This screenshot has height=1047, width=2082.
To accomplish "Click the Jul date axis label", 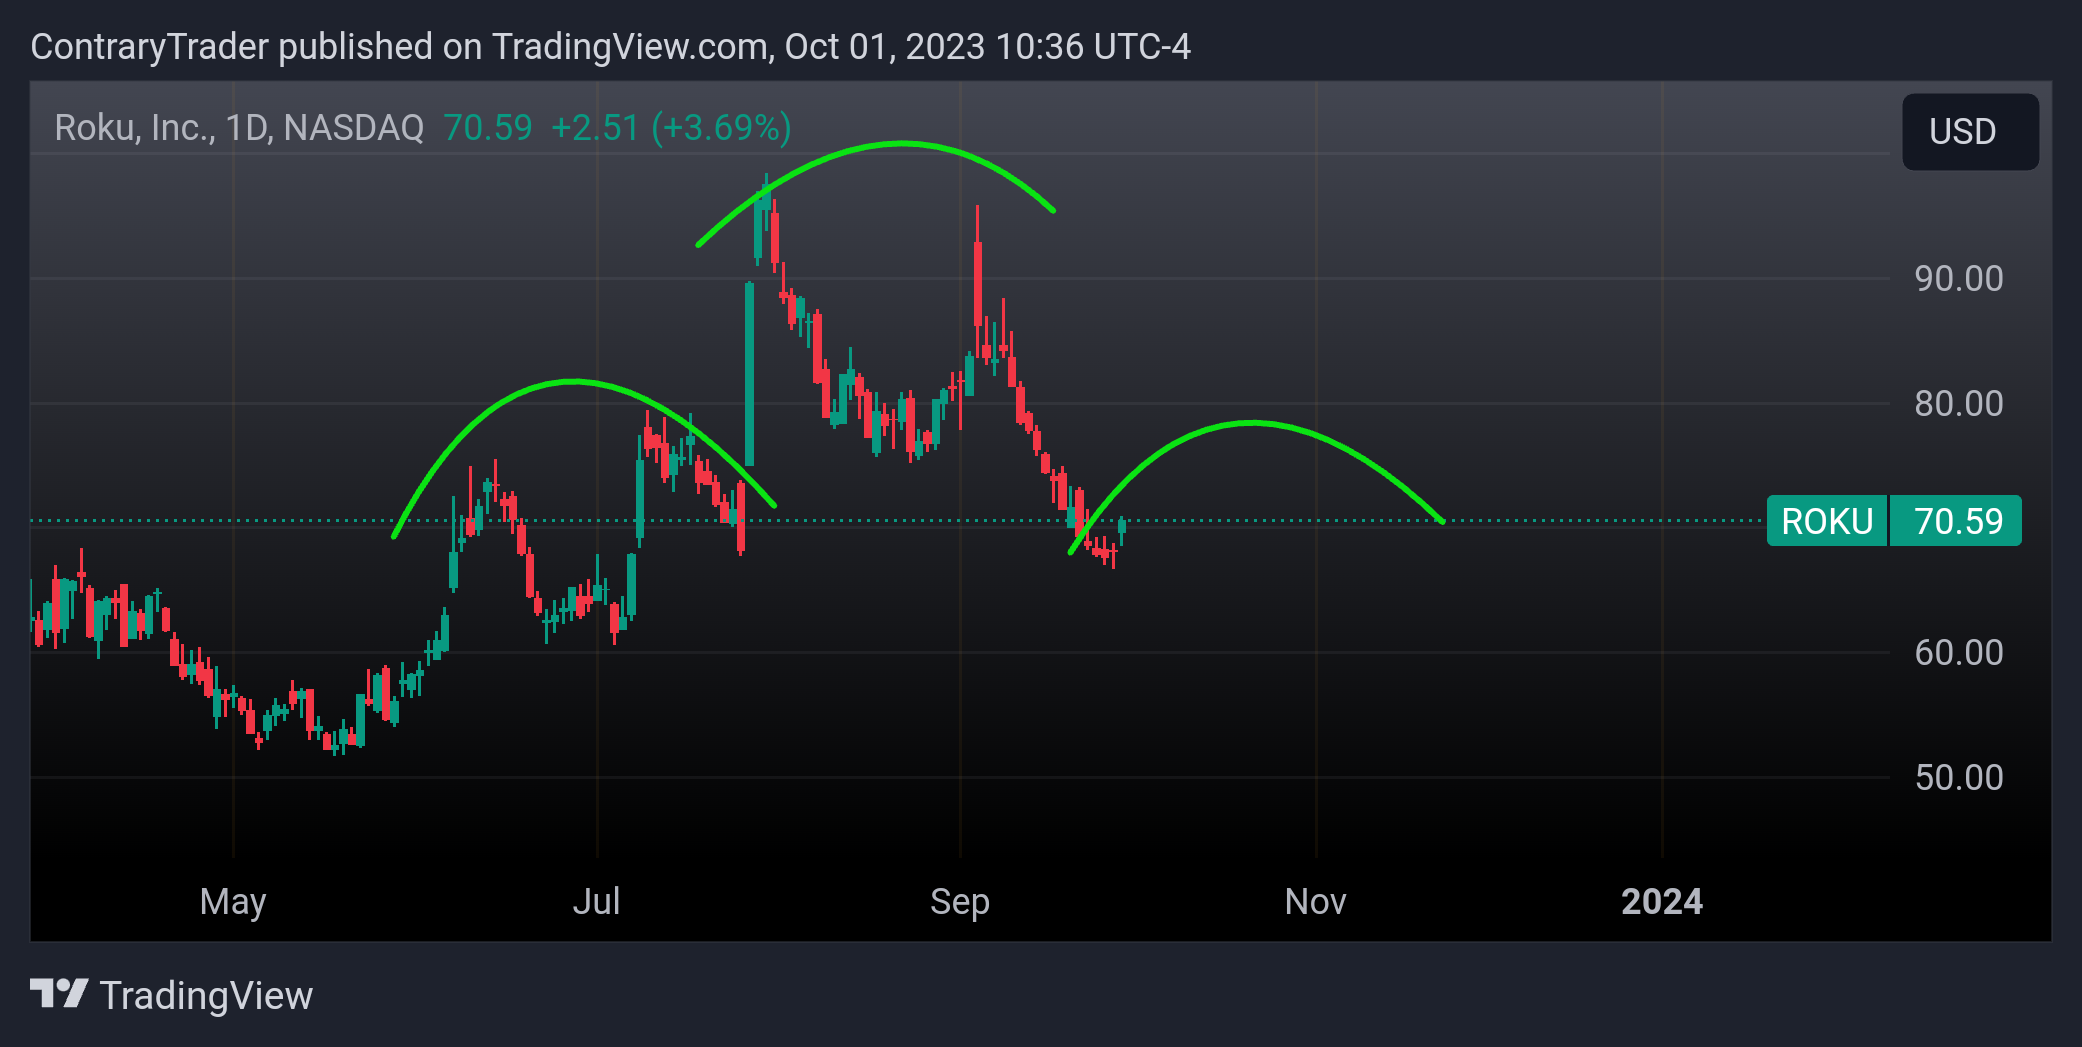I will (596, 901).
